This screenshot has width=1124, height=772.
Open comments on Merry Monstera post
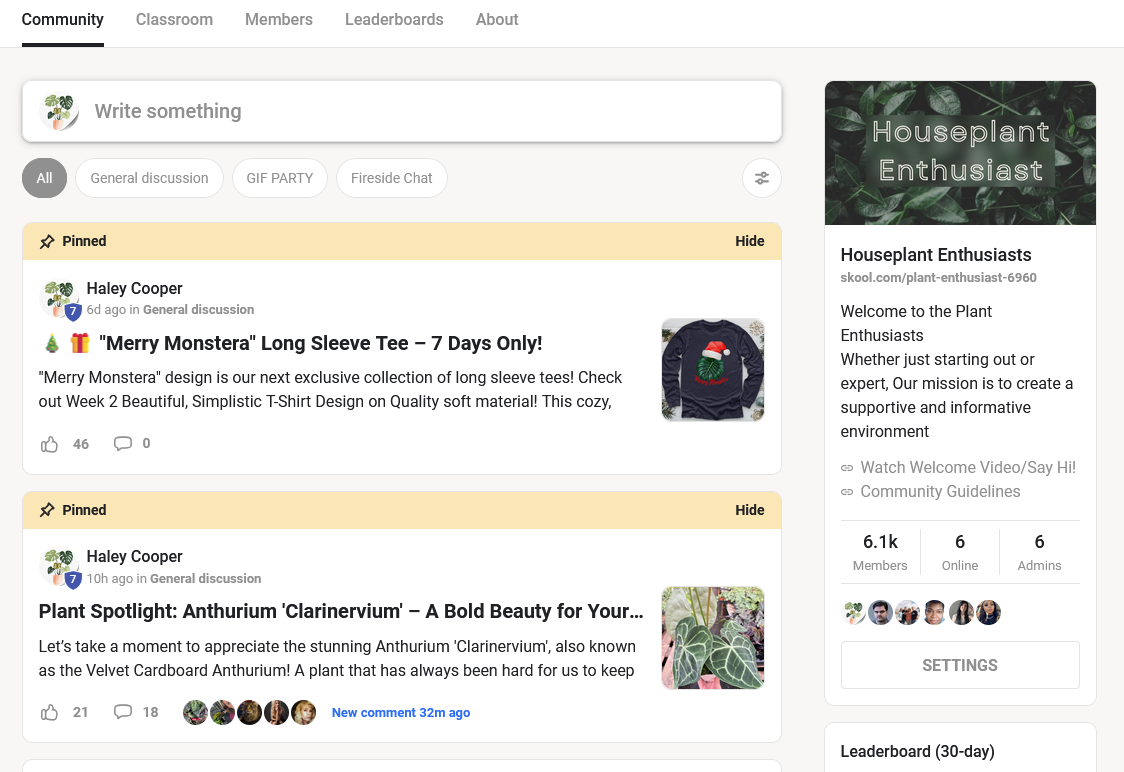(123, 444)
